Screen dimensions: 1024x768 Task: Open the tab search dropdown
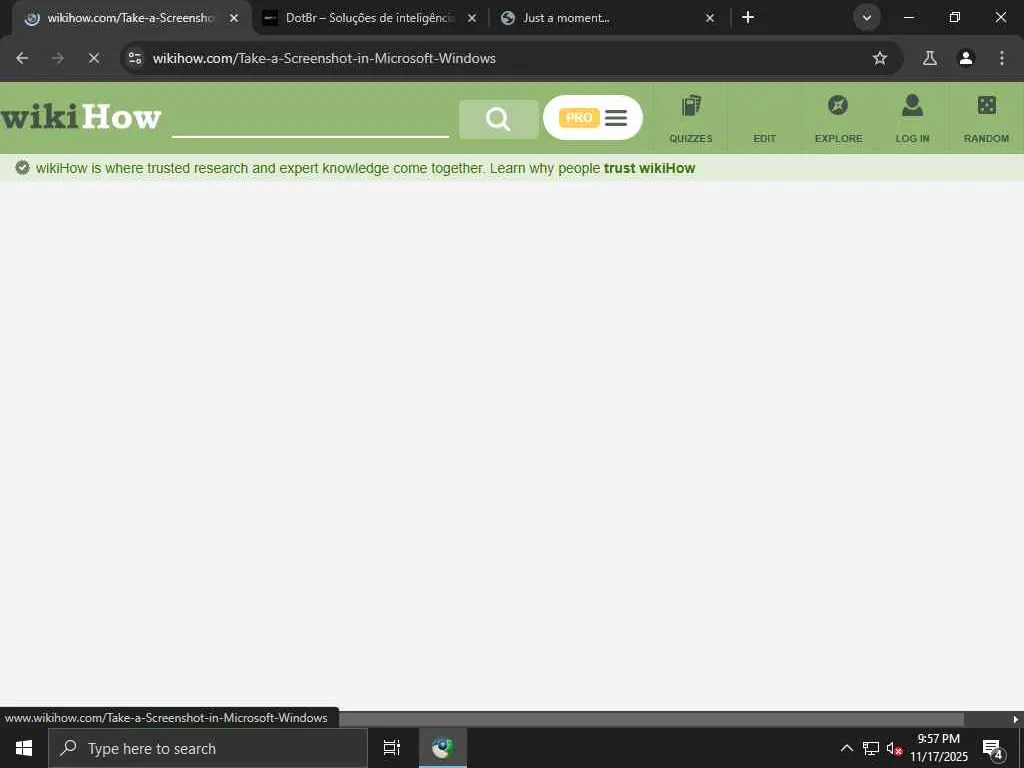tap(867, 18)
